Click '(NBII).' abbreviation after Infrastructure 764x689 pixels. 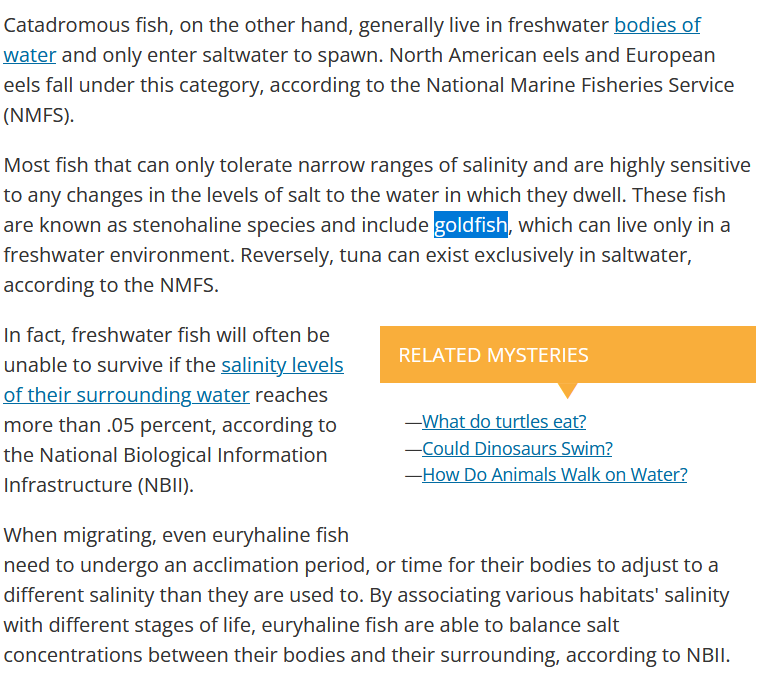166,485
